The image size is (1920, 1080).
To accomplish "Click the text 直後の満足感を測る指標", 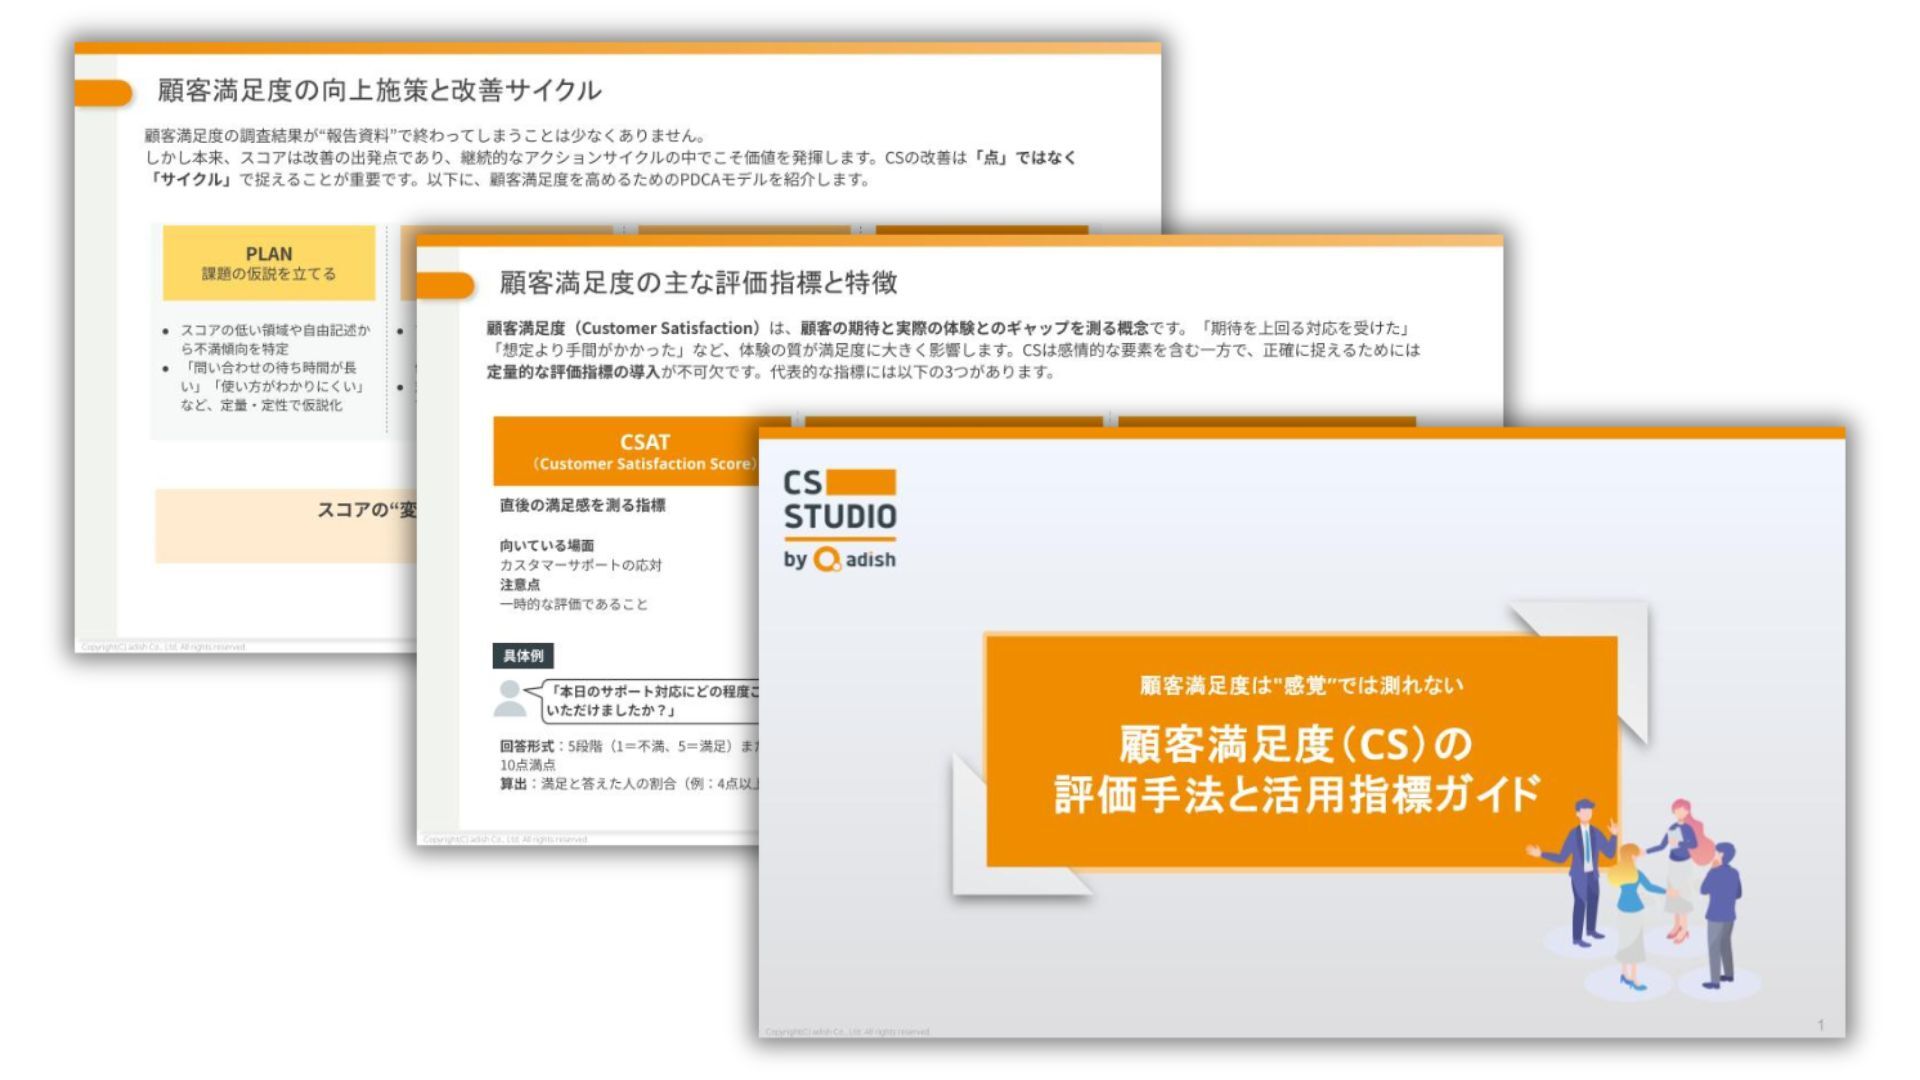I will 582,505.
